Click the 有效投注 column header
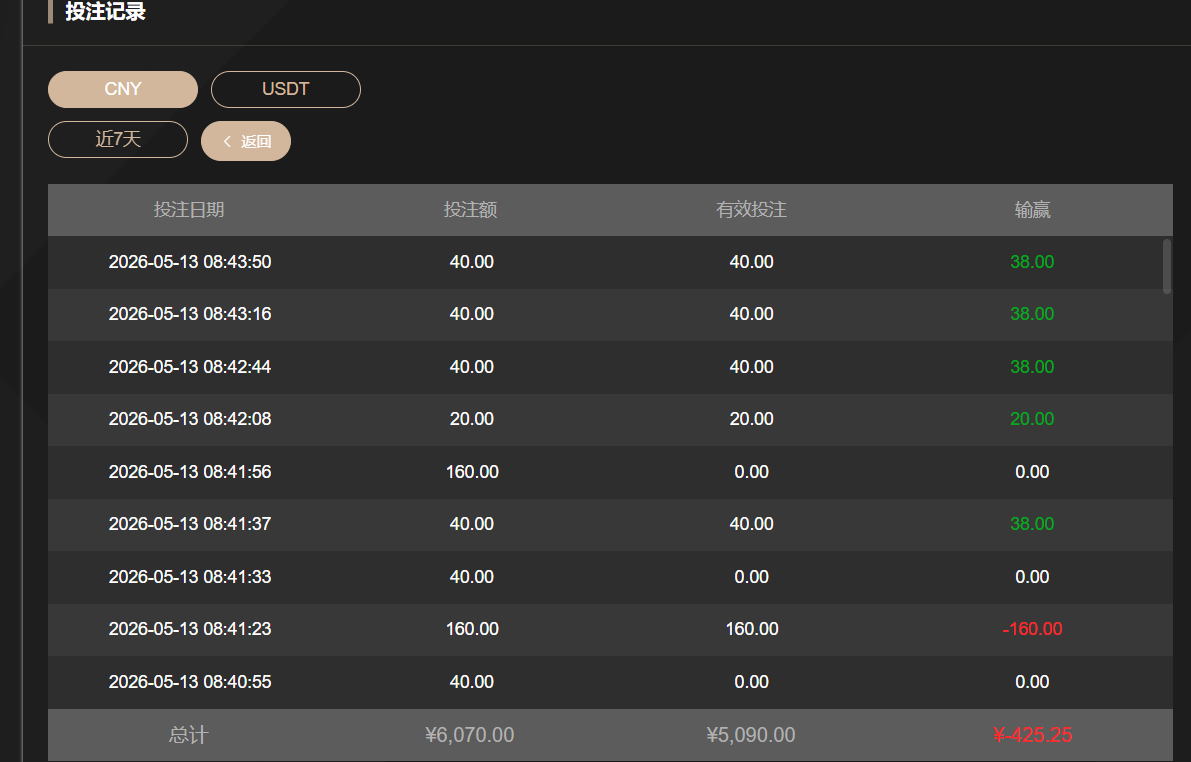This screenshot has width=1191, height=762. [751, 210]
